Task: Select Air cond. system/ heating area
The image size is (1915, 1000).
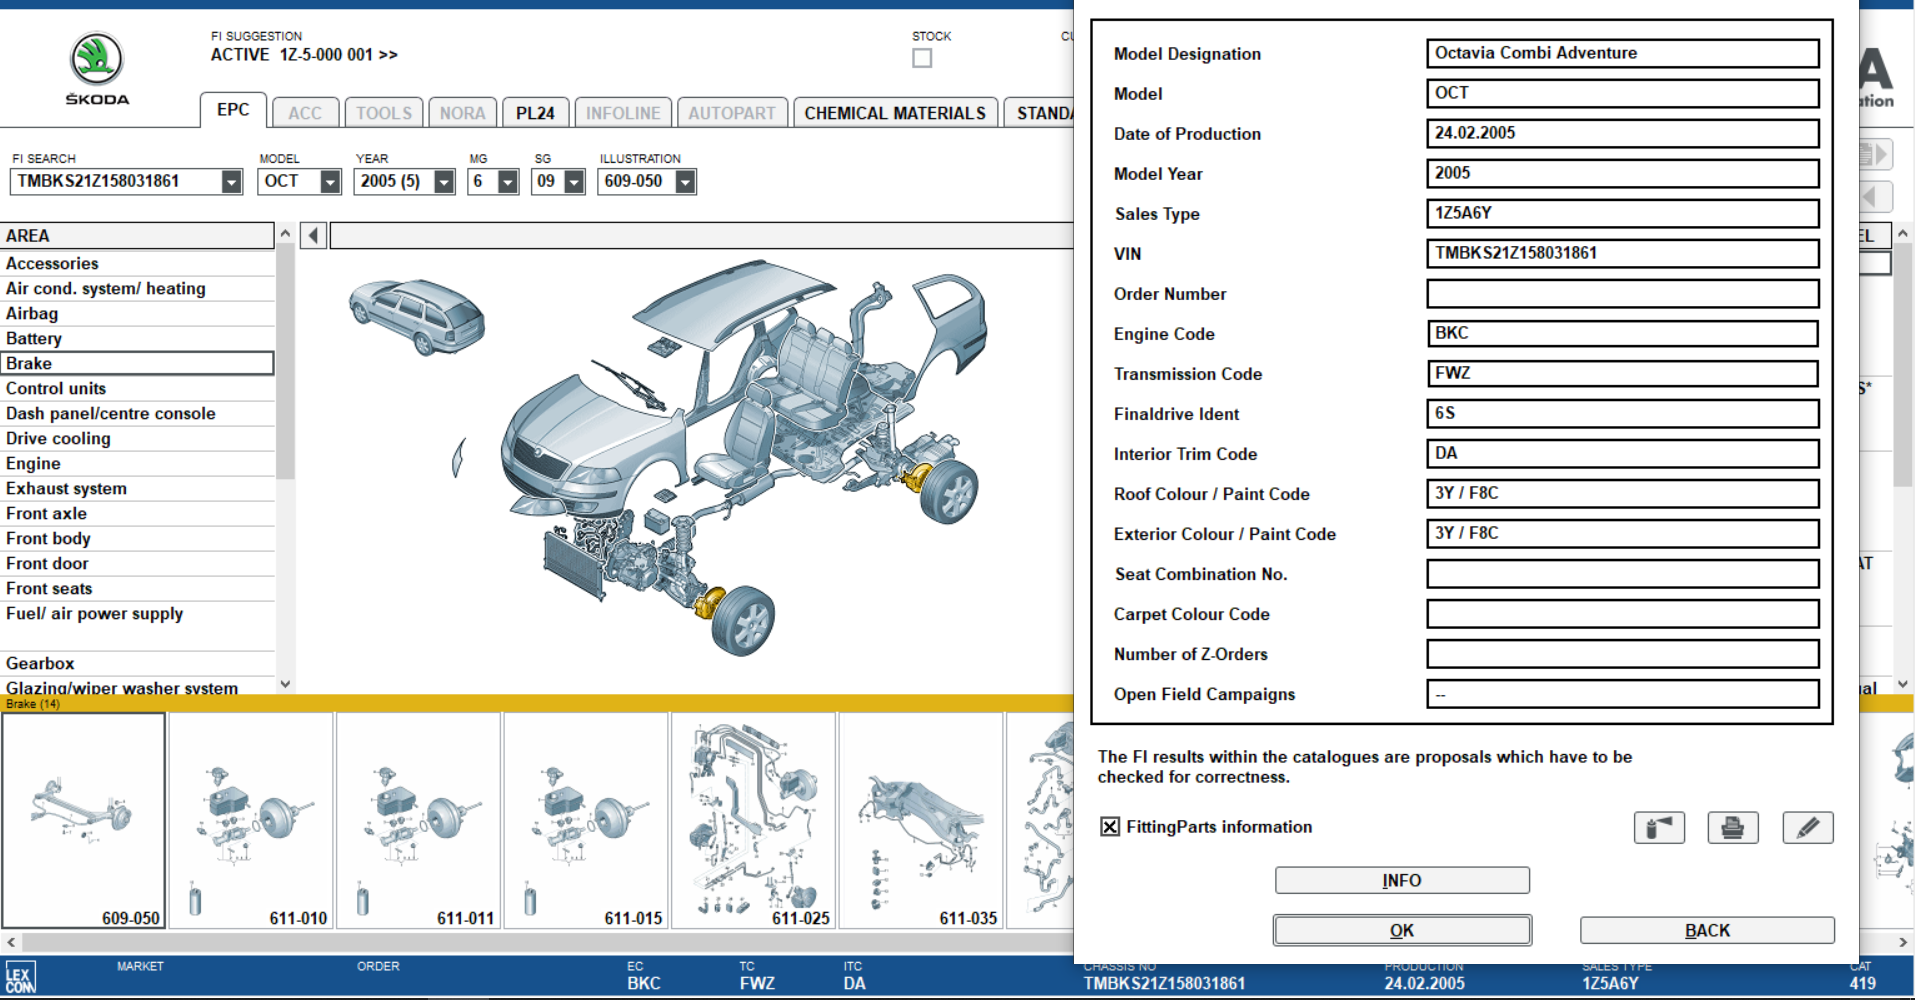Action: pyautogui.click(x=137, y=289)
